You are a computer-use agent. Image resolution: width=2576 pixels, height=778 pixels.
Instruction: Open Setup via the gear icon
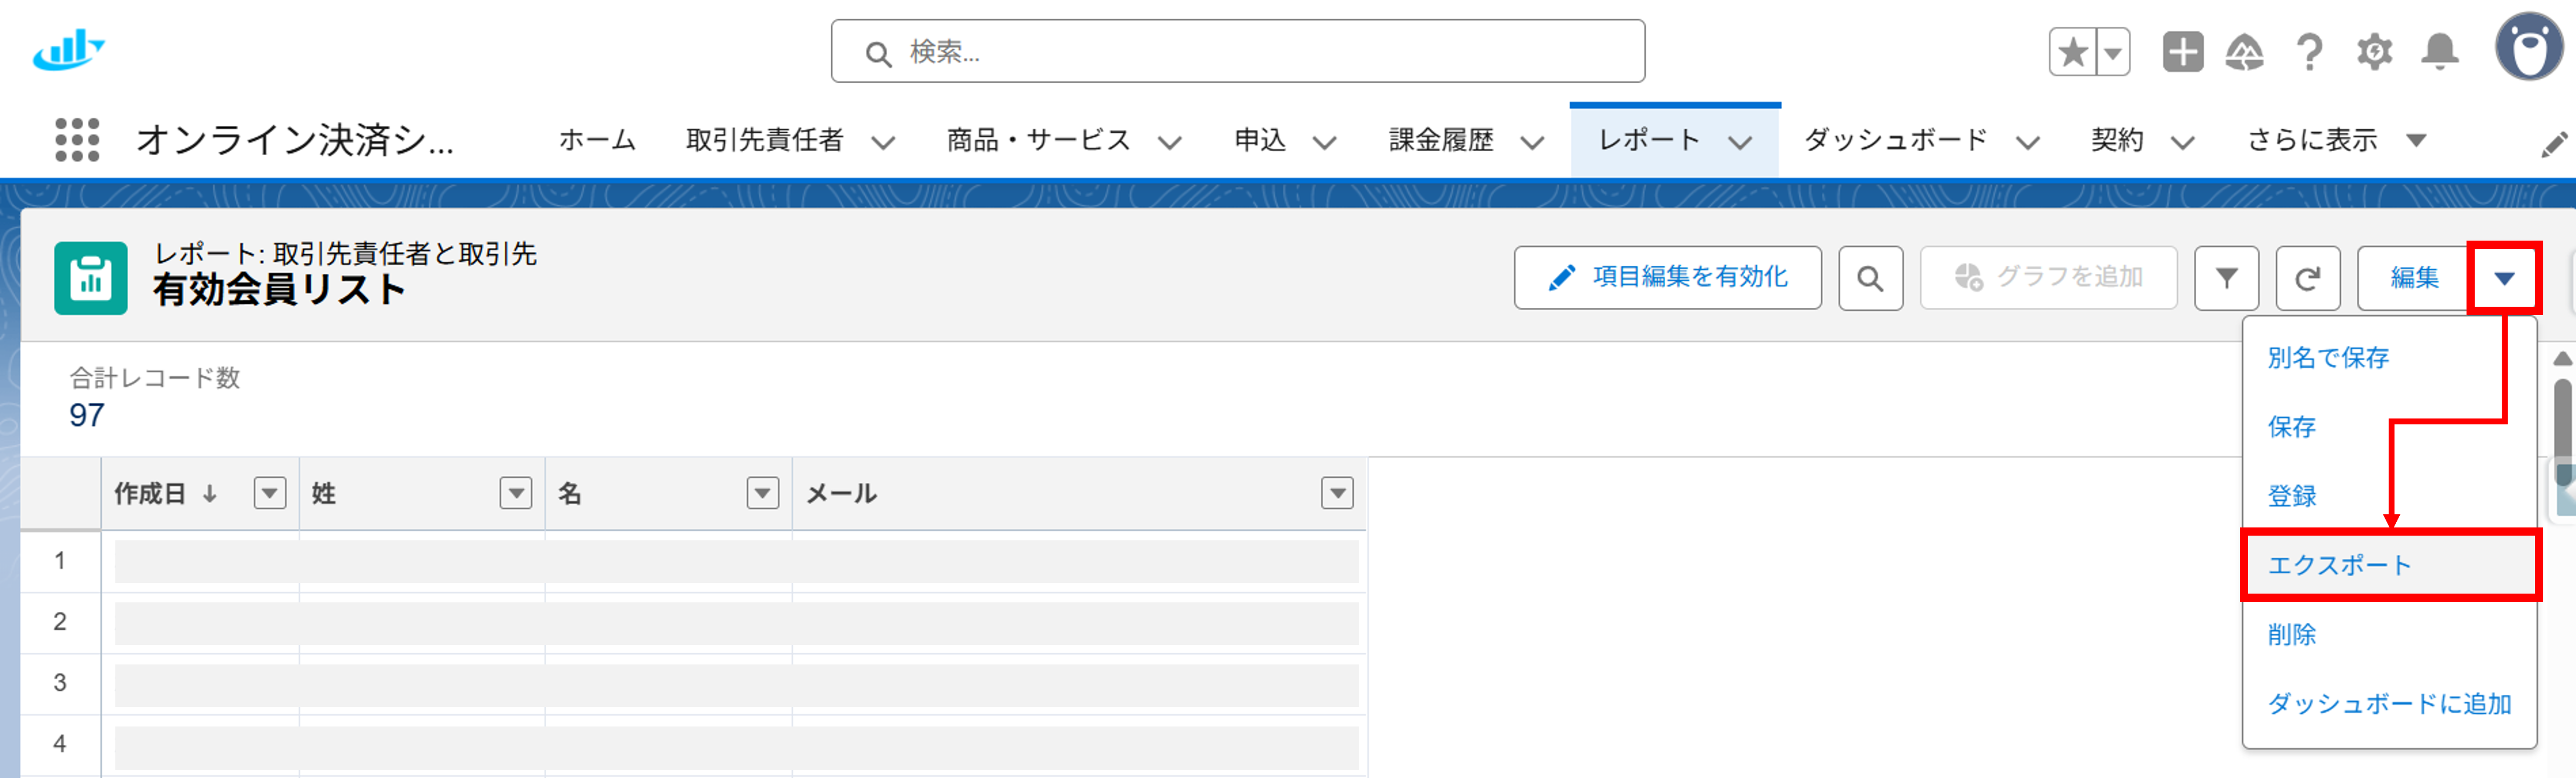(x=2375, y=51)
